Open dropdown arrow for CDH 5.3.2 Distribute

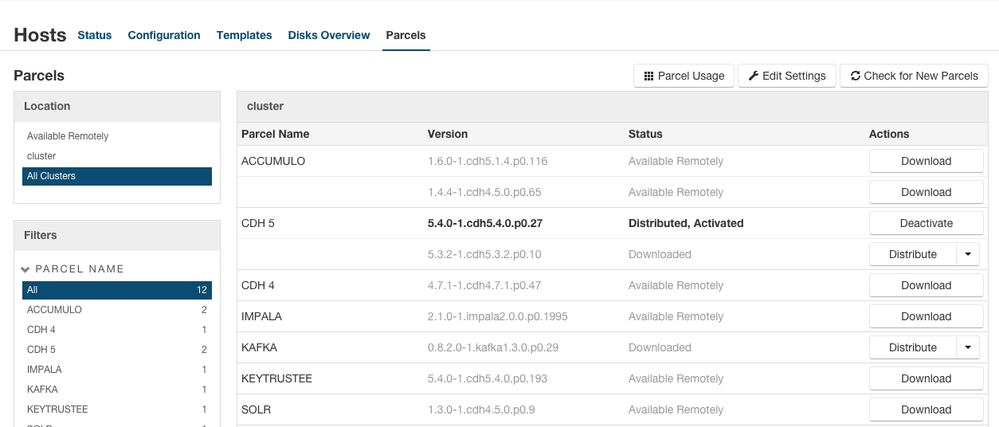pyautogui.click(x=968, y=254)
